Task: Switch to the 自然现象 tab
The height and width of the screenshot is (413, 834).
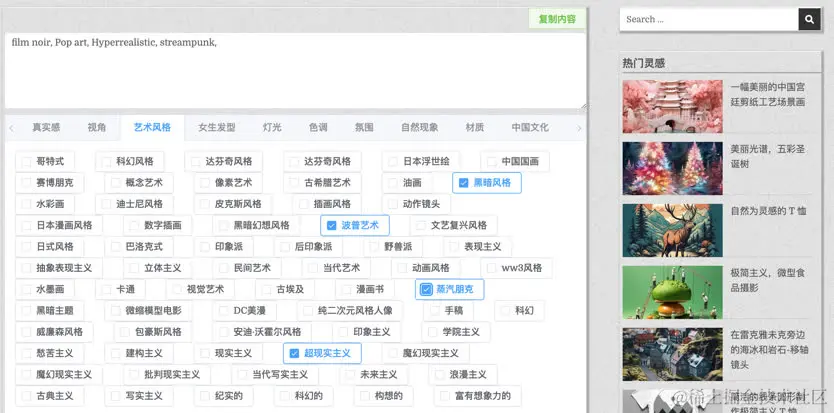Action: coord(420,128)
